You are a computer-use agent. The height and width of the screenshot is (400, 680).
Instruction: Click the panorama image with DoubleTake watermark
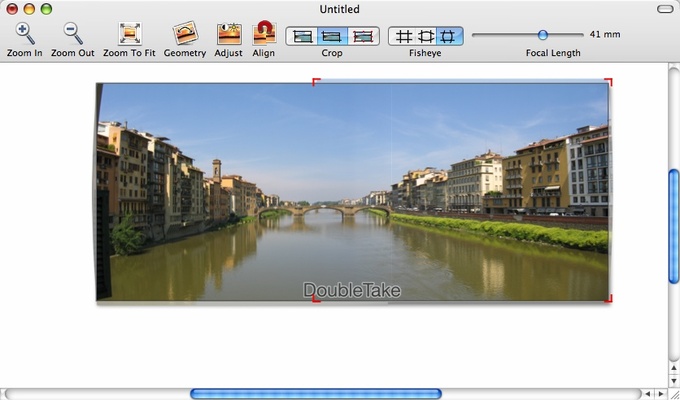click(352, 190)
